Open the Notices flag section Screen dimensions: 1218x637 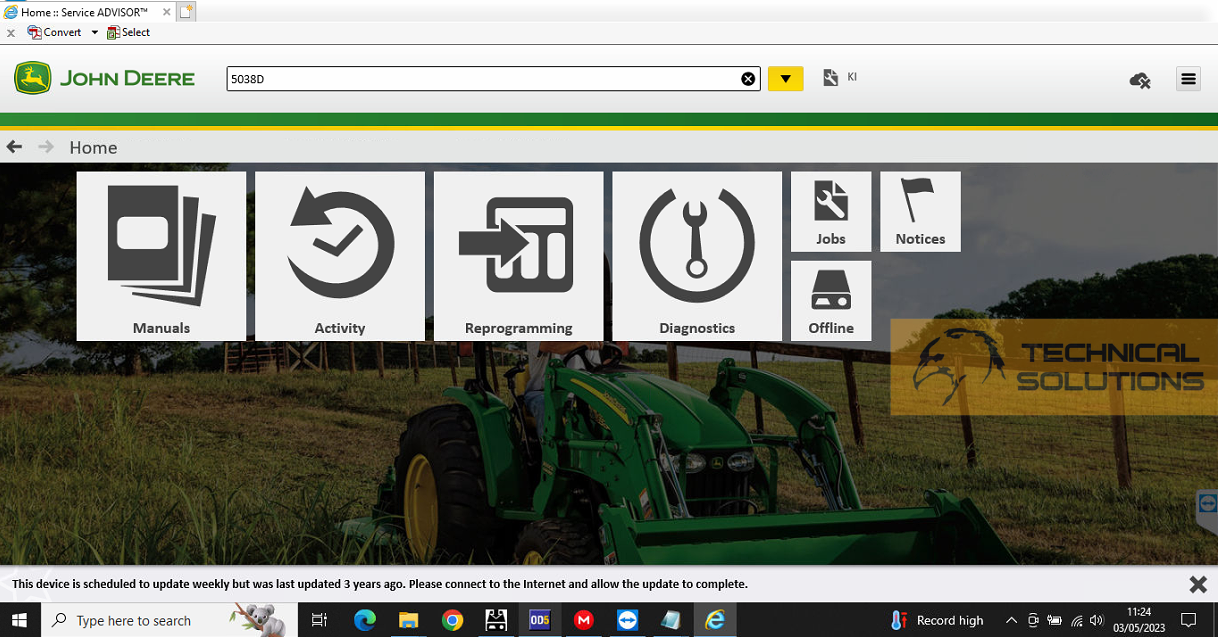[x=919, y=211]
